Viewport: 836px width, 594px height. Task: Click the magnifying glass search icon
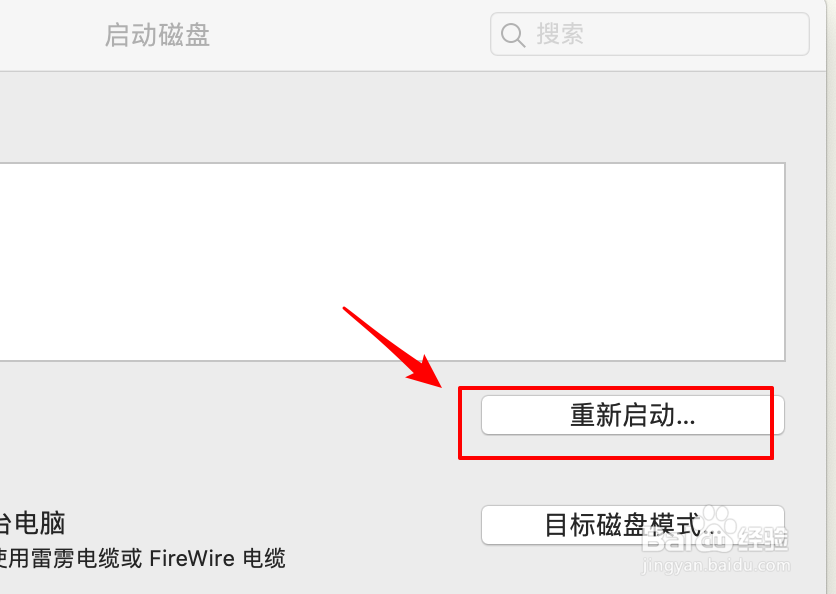513,35
